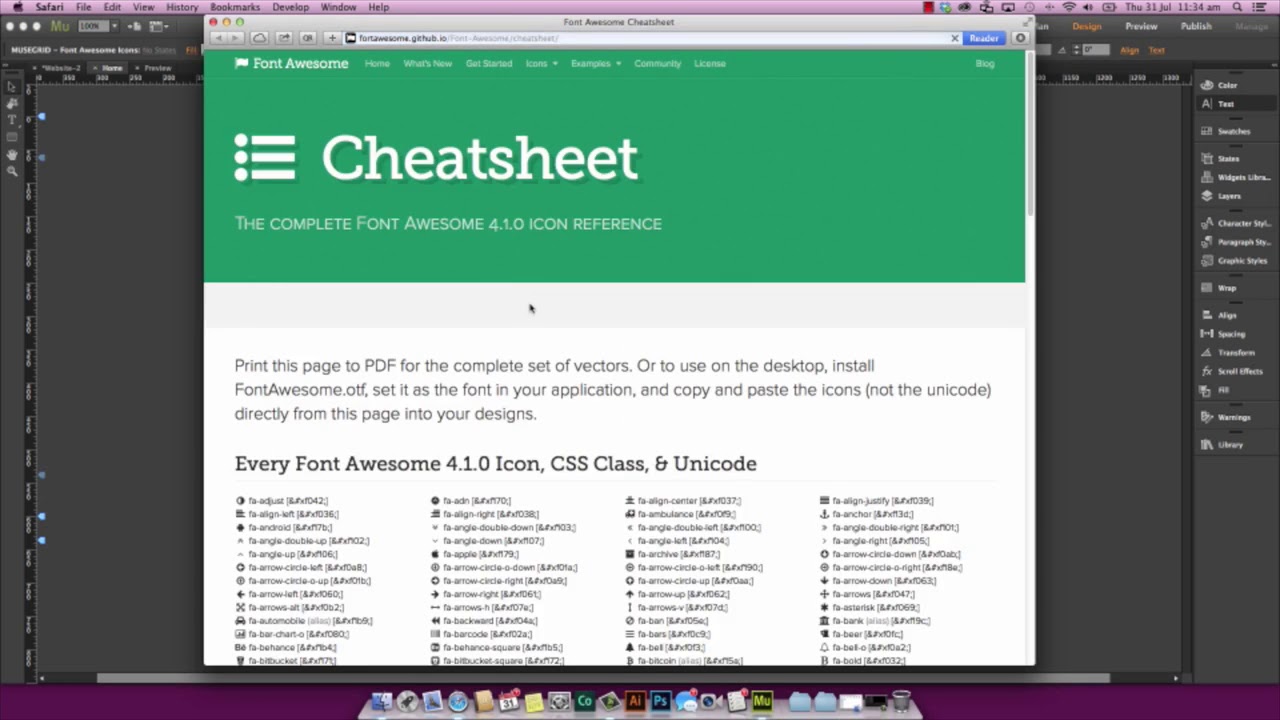Open the Blog link

(x=985, y=63)
